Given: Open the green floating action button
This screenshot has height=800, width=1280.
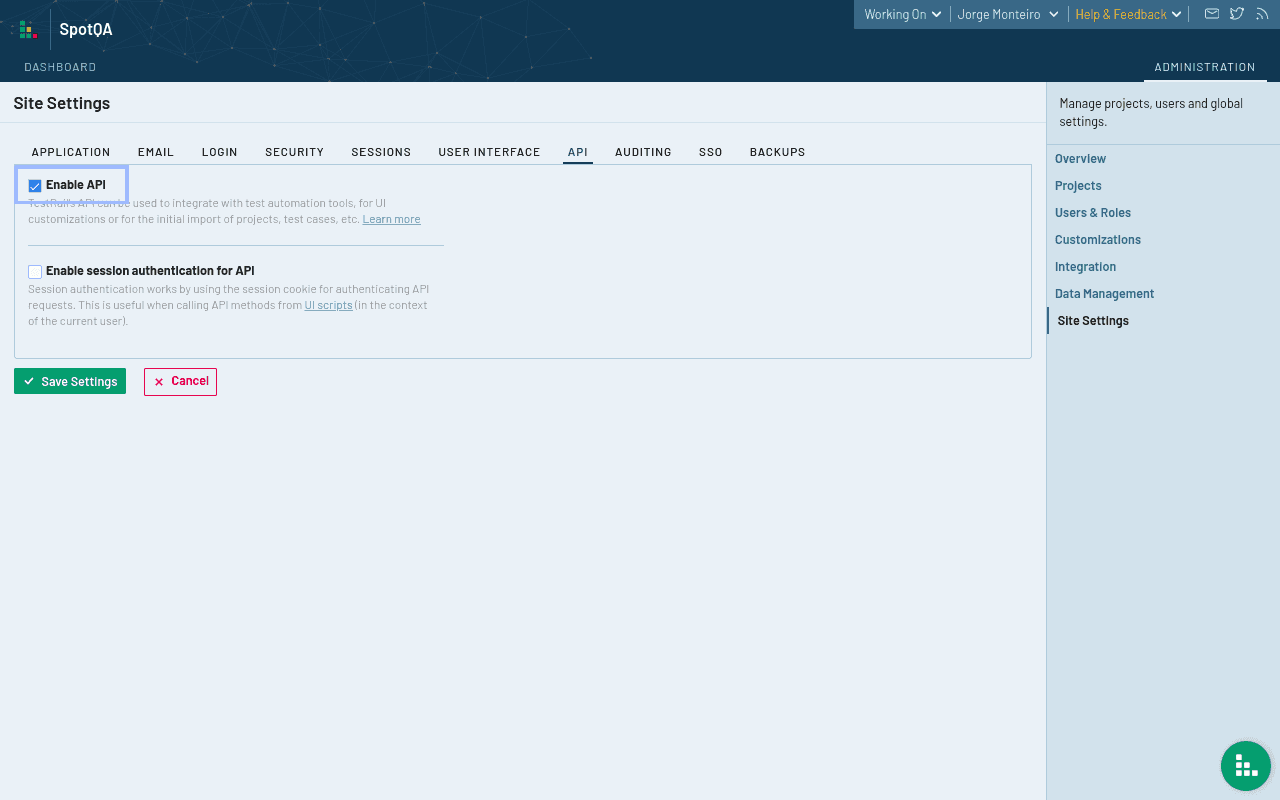Looking at the screenshot, I should [1245, 766].
